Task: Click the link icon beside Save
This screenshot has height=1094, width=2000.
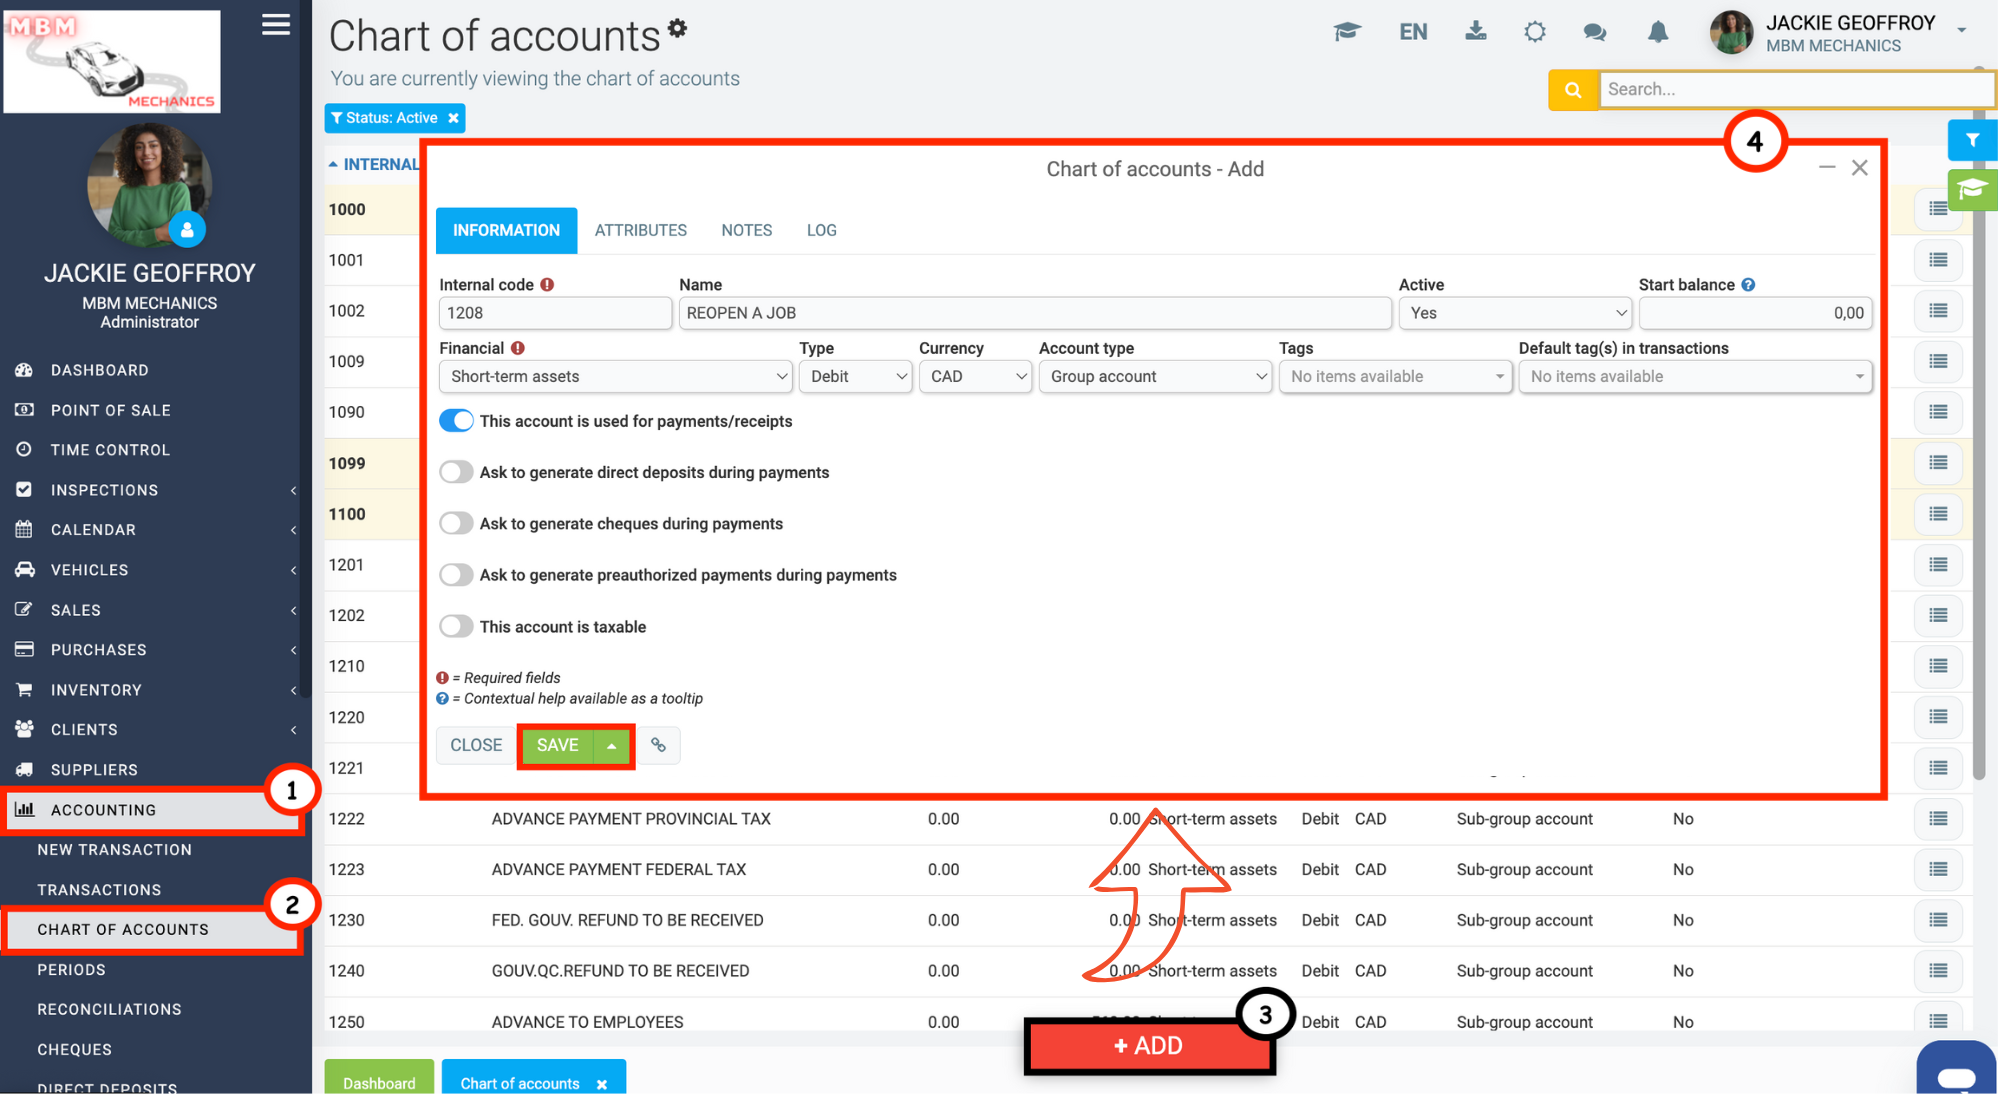Action: [658, 745]
